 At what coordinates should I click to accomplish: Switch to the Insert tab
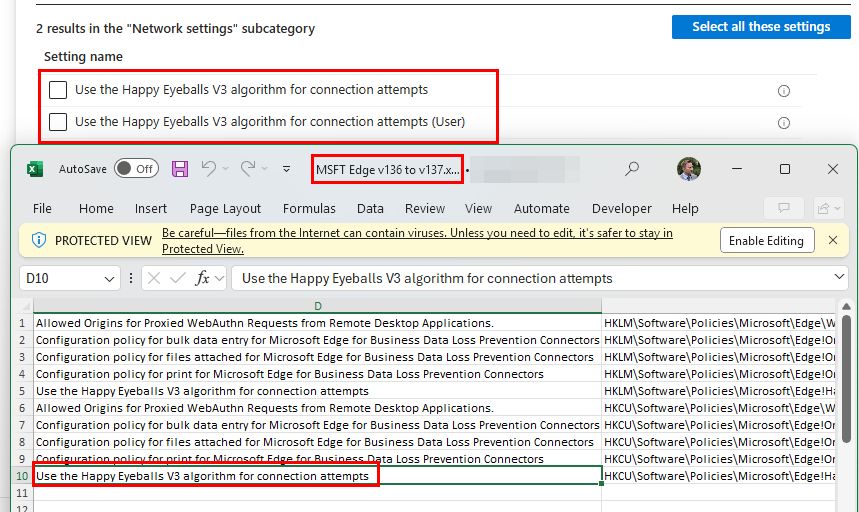151,209
